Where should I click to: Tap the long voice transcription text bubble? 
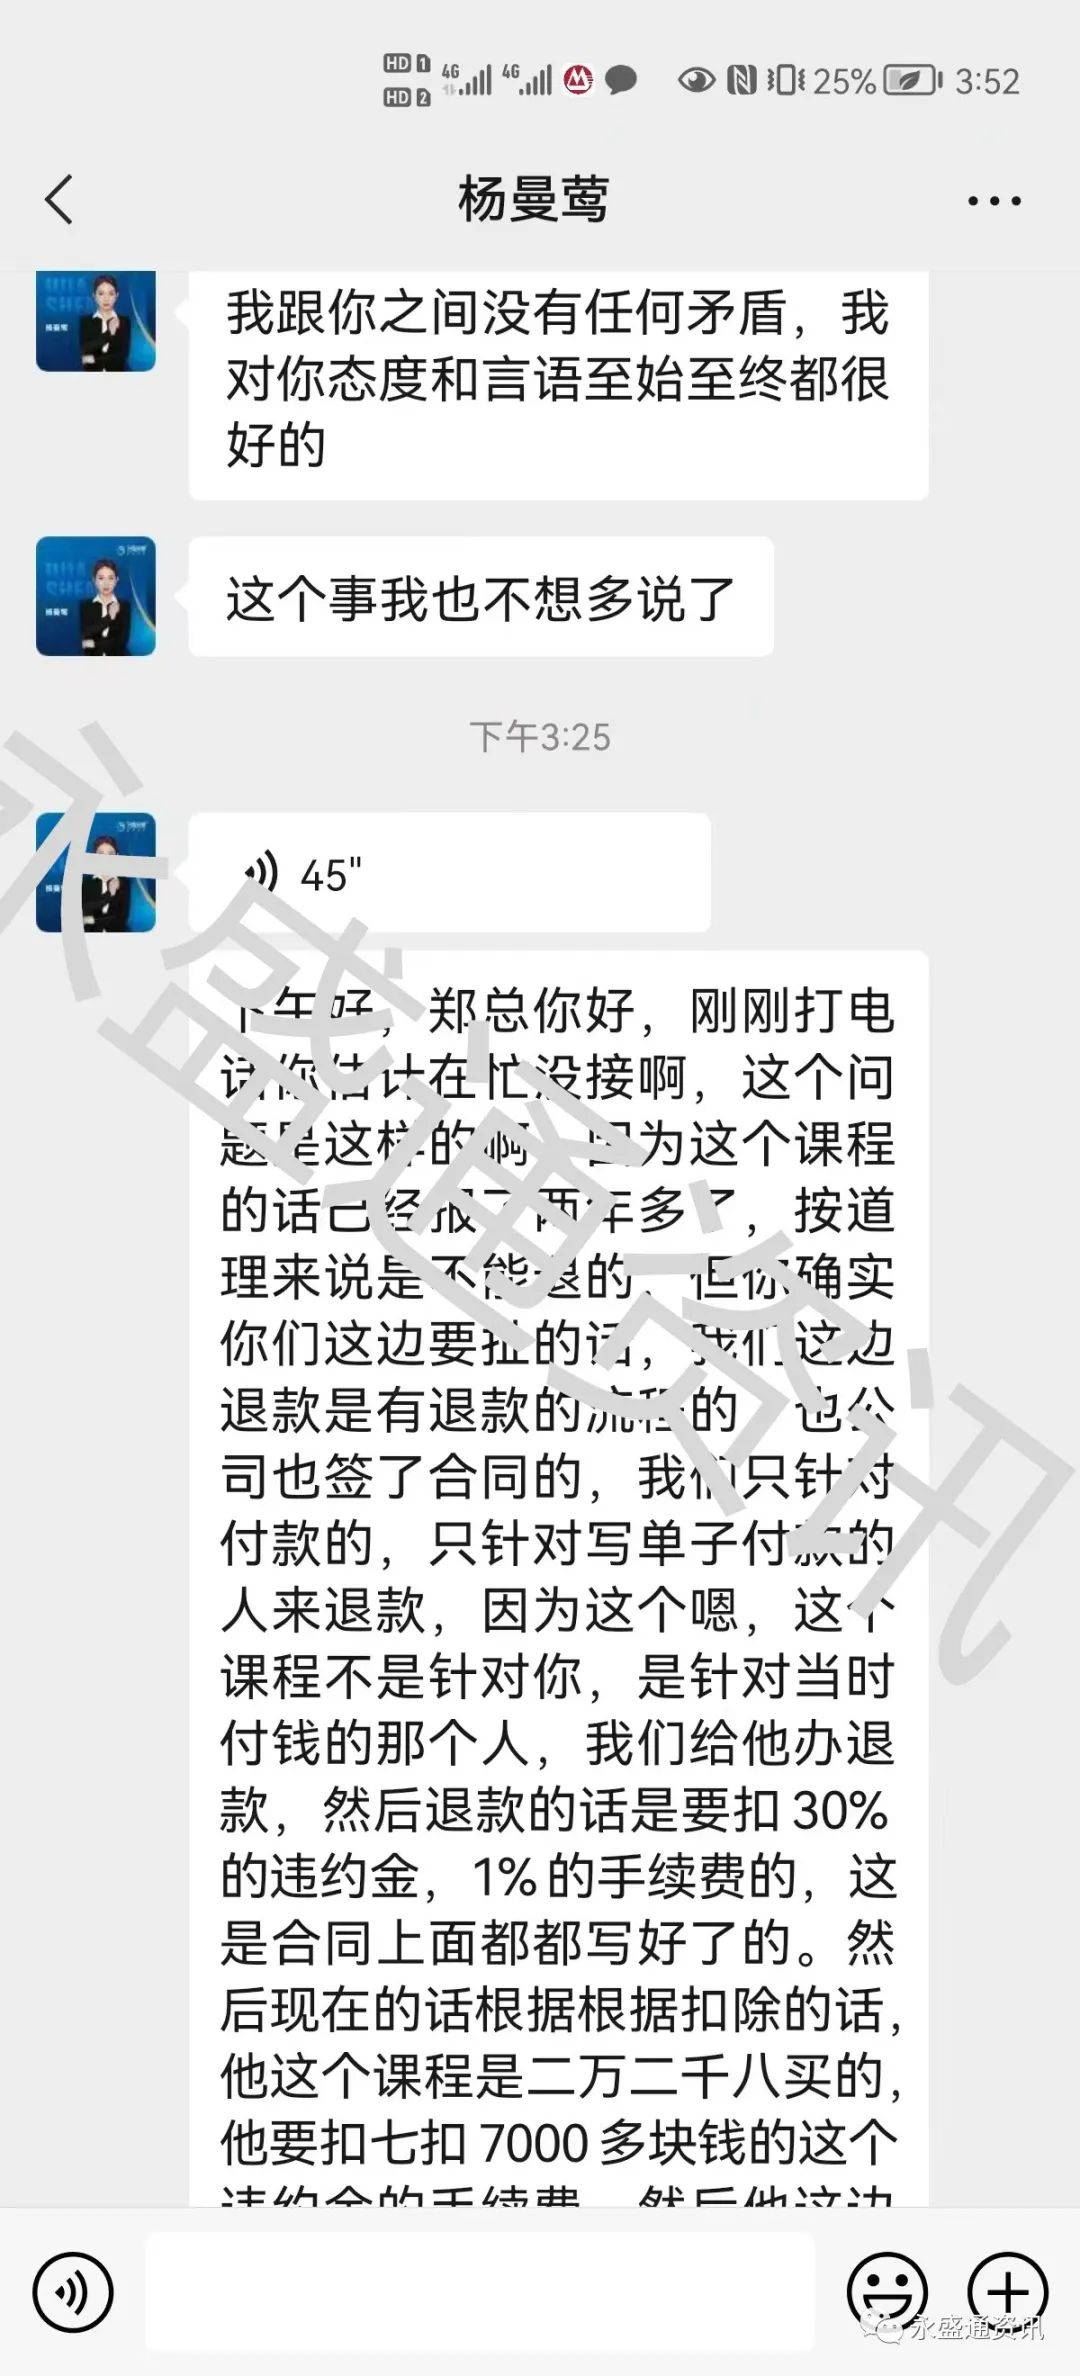[558, 1580]
